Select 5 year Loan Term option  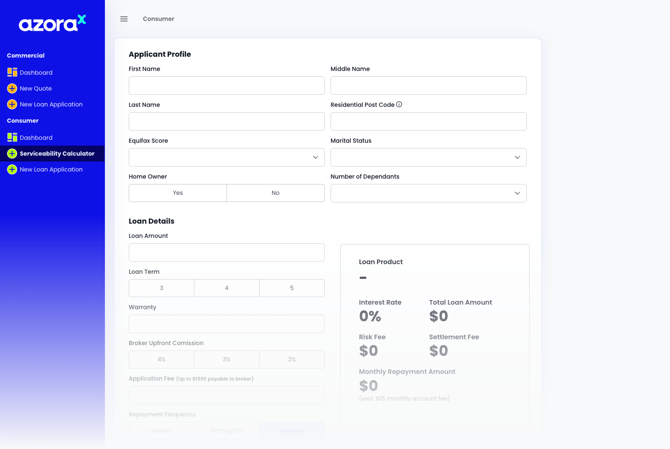point(292,288)
